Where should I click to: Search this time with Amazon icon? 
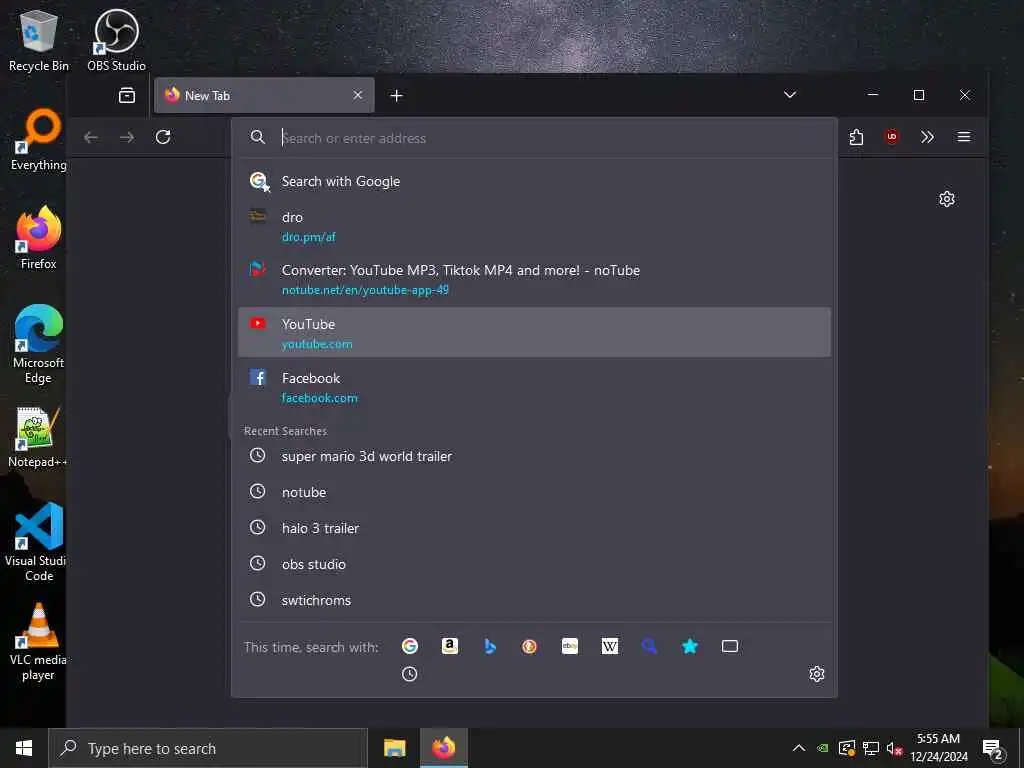click(449, 646)
